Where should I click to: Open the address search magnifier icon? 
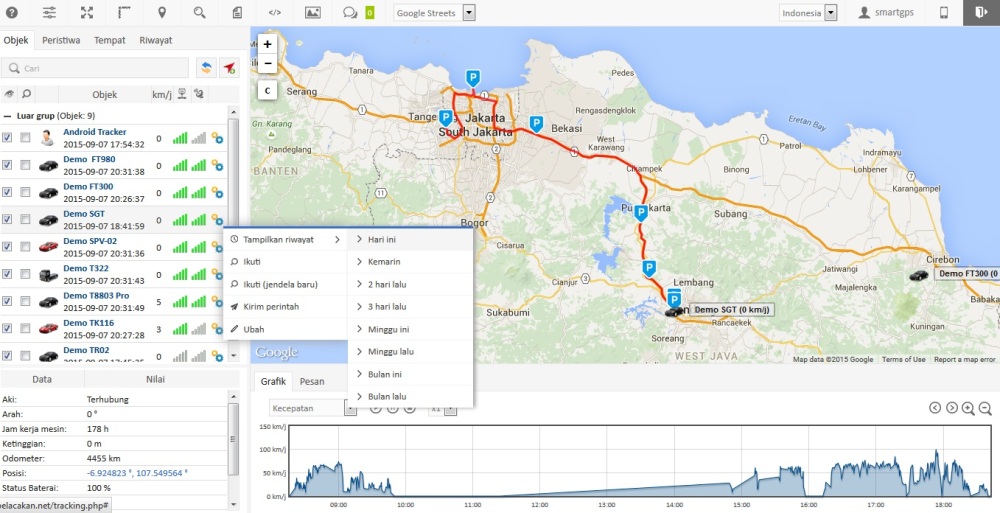click(200, 13)
